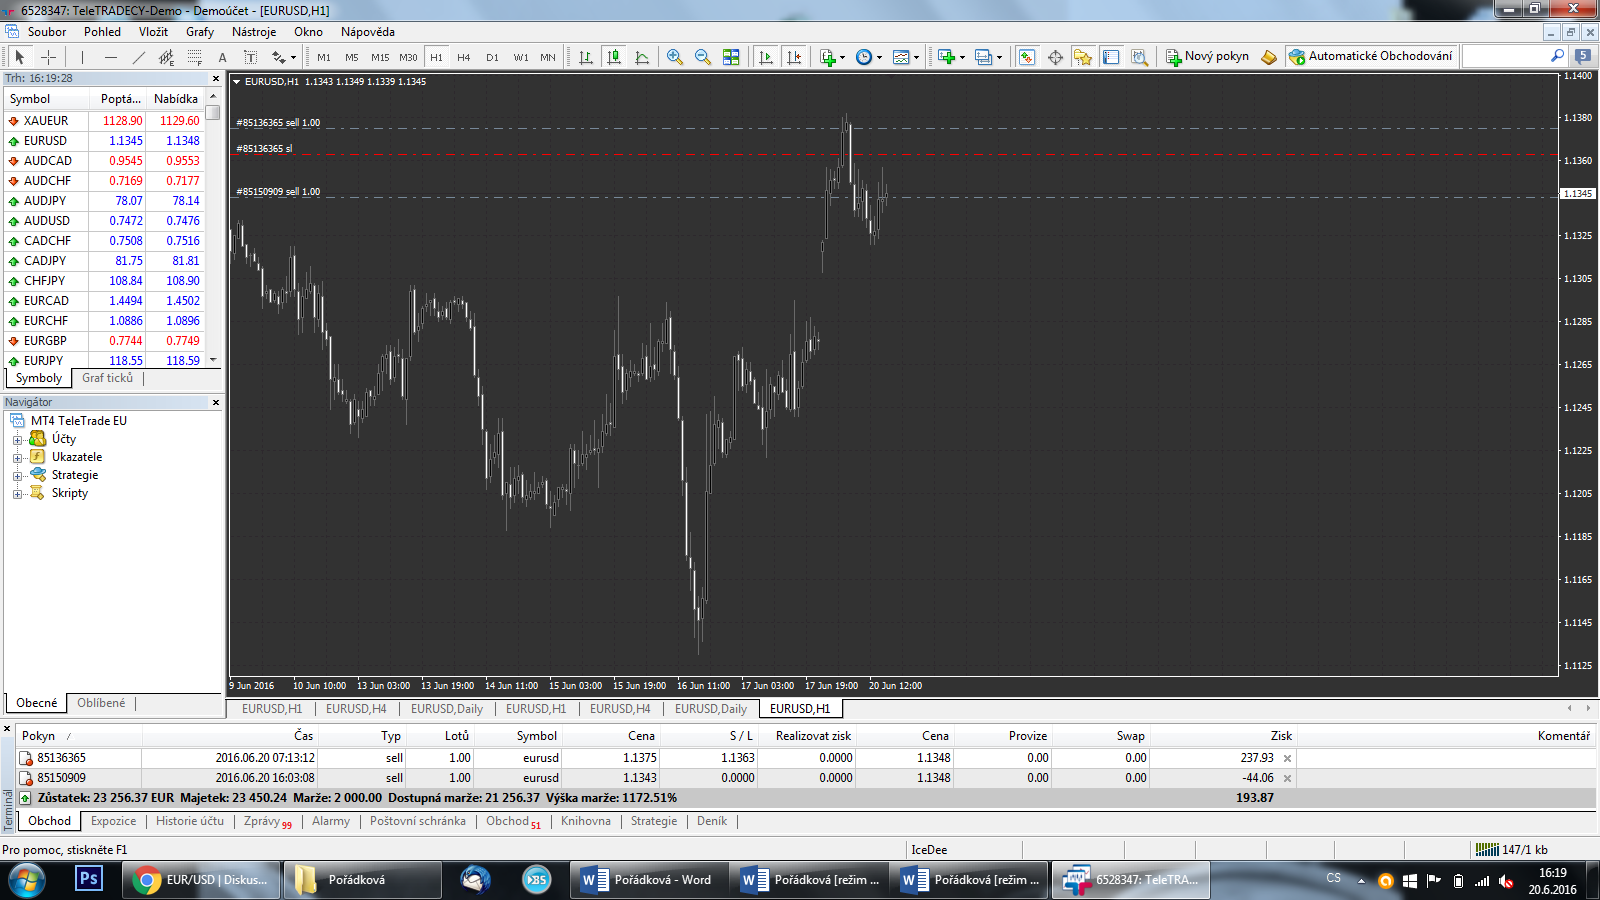
Task: Open the MetaEditor book icon
Action: coord(1269,57)
